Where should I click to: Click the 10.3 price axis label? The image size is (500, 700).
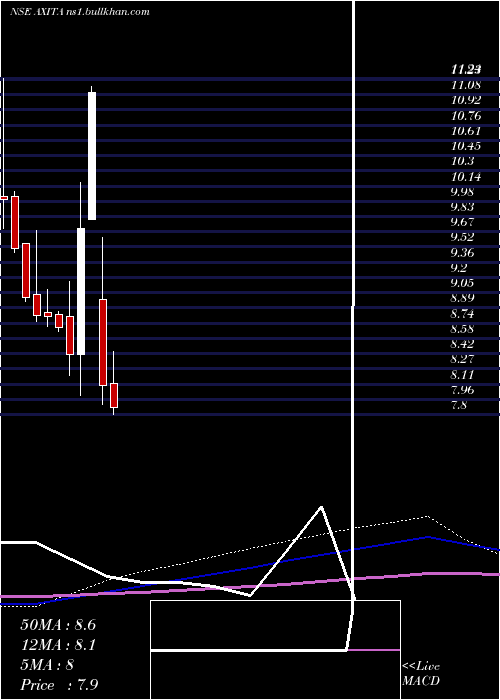point(462,162)
